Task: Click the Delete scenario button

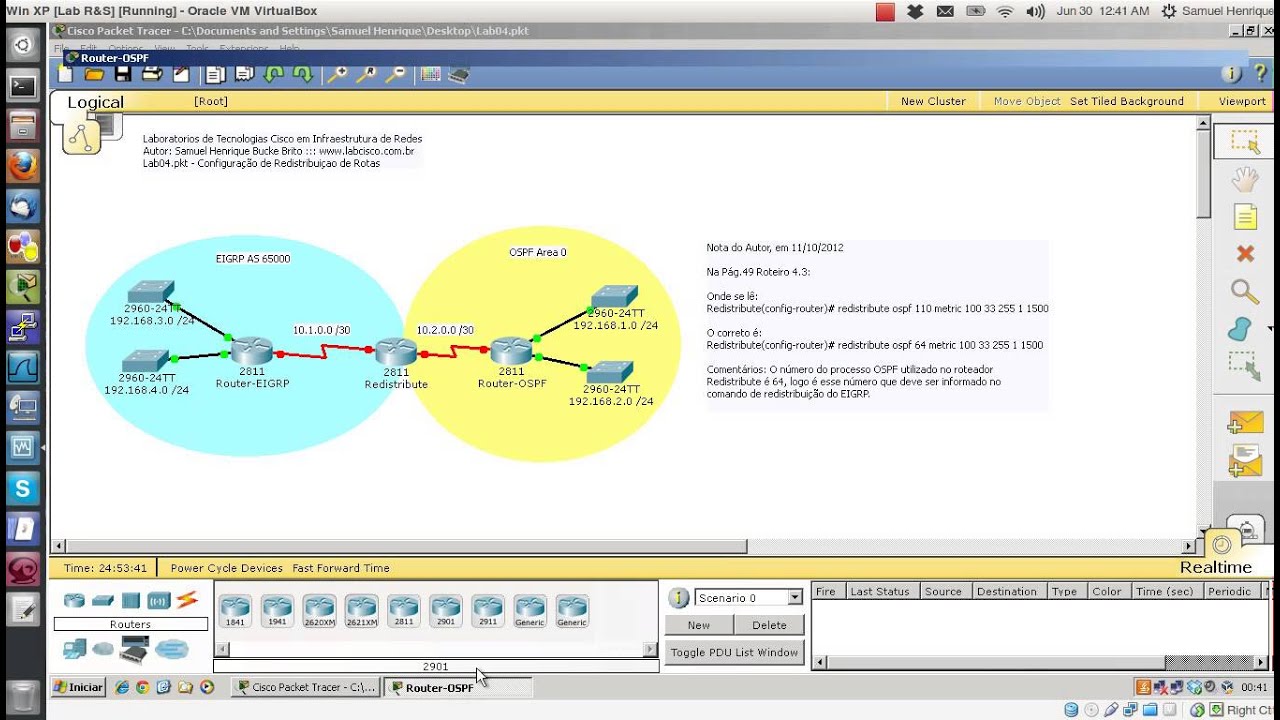Action: tap(769, 625)
